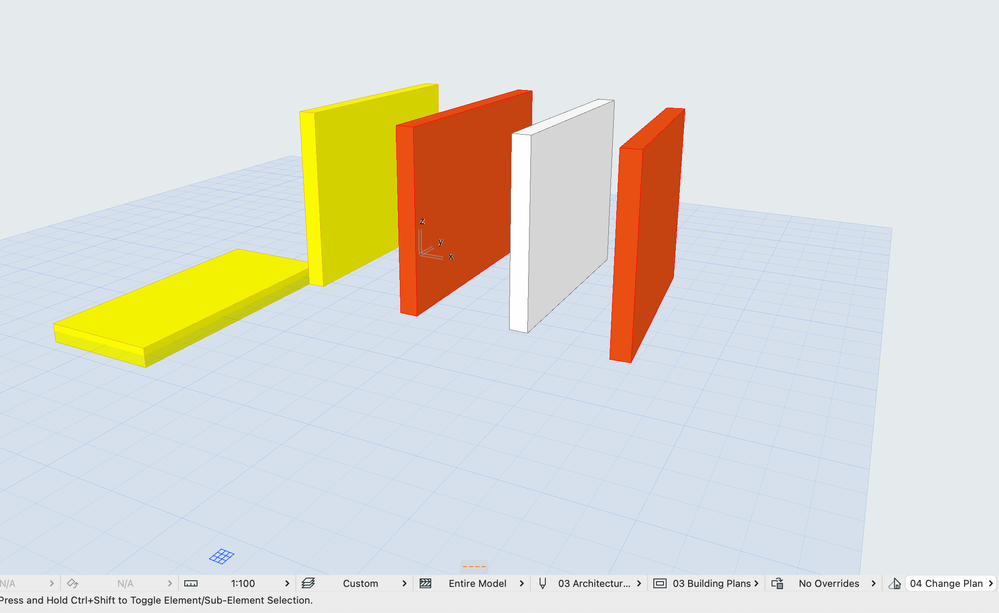Click the blue editing plane grid icon
The image size is (999, 613).
pyautogui.click(x=222, y=556)
